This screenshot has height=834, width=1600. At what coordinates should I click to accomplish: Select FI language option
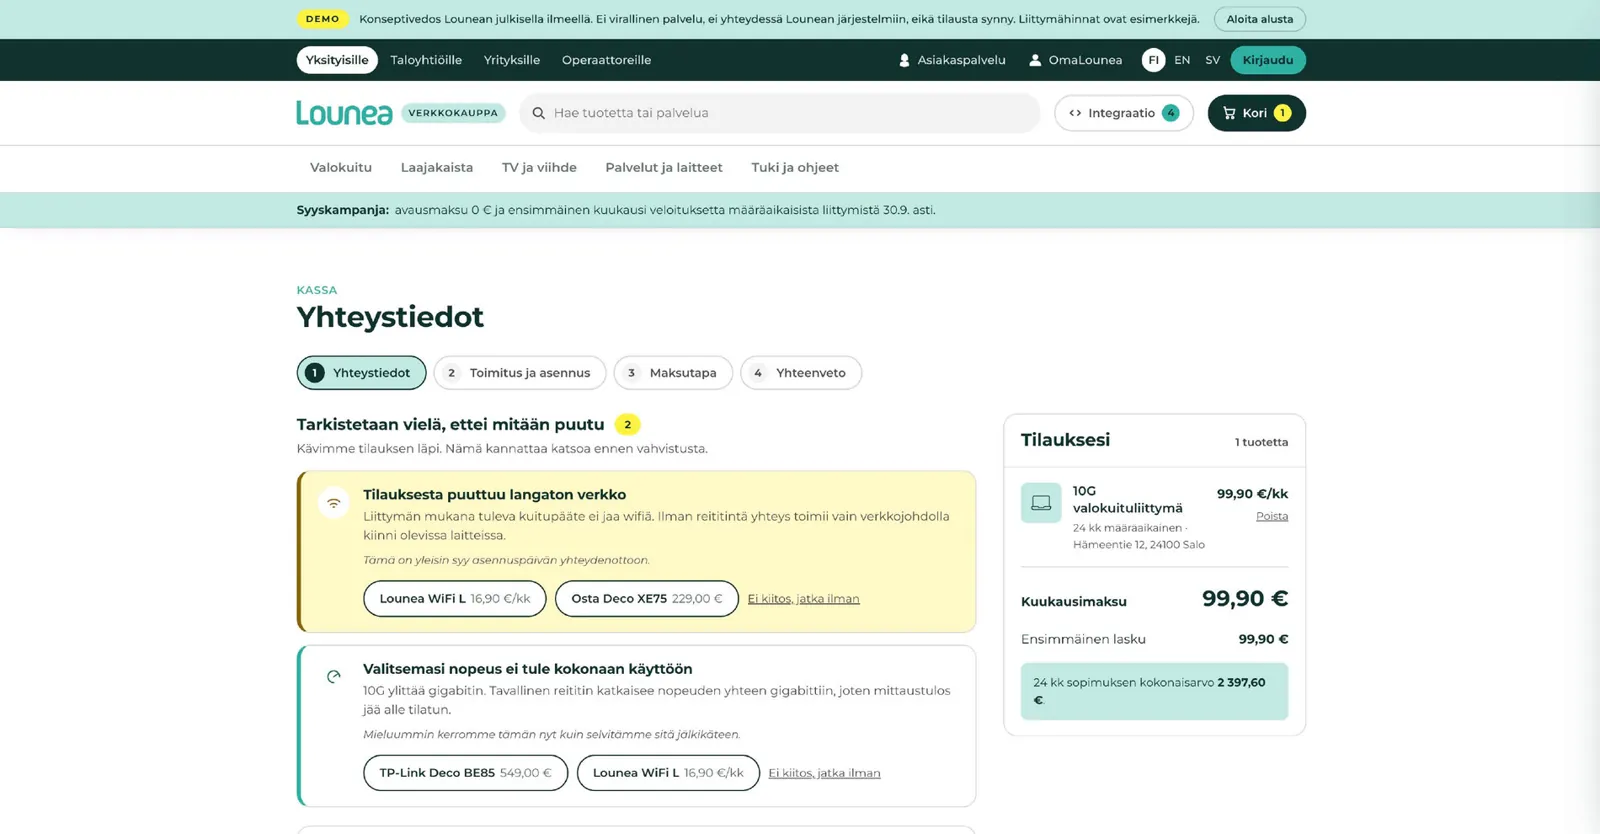(1153, 60)
